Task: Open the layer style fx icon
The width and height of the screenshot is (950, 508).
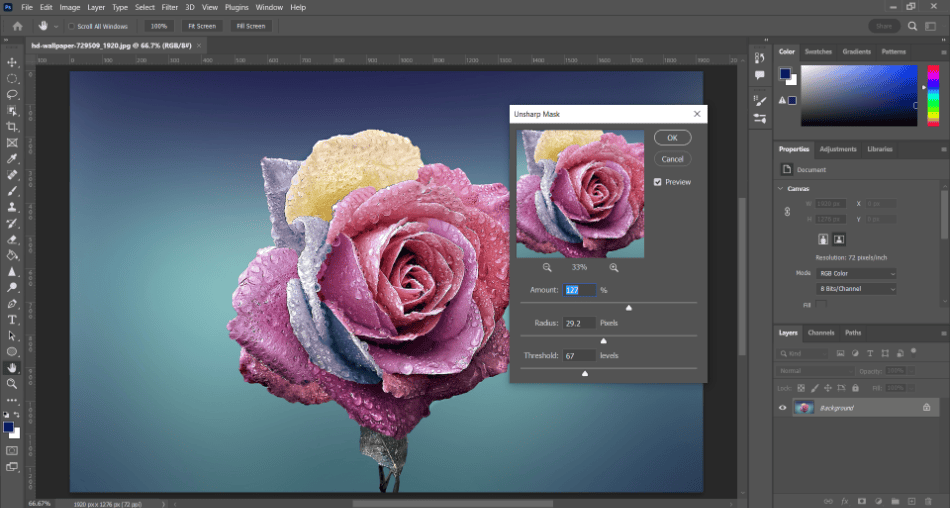Action: coord(845,501)
